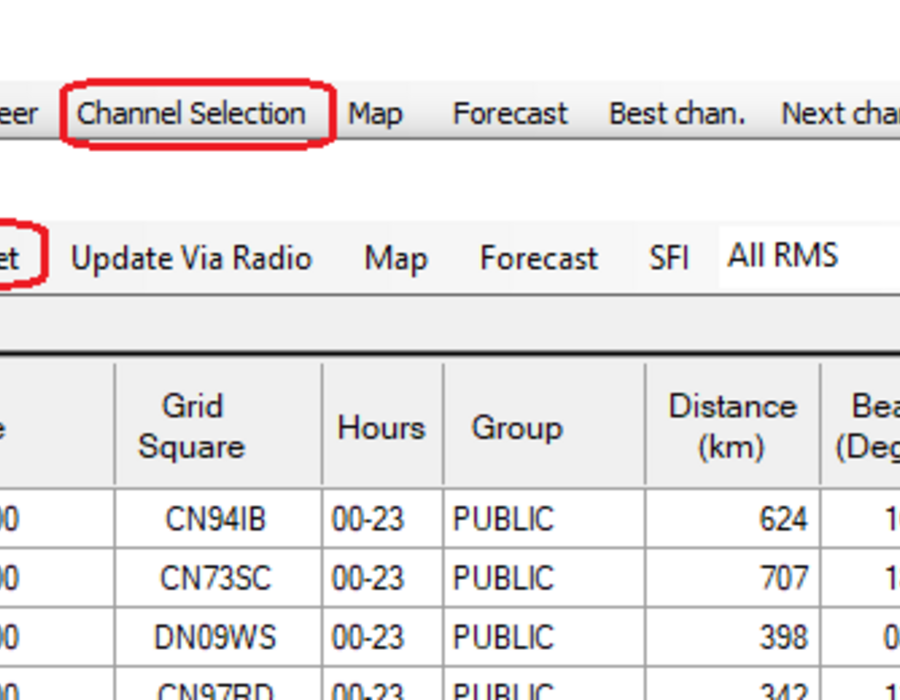Open Forecast in the top menu bar

pos(510,114)
